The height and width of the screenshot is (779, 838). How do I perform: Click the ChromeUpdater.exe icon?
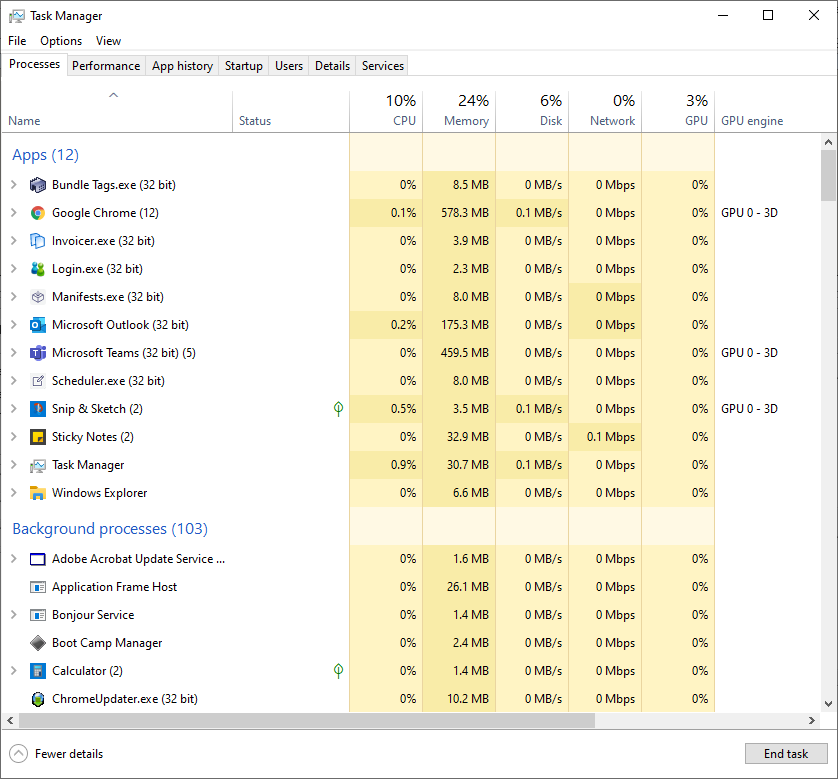37,699
